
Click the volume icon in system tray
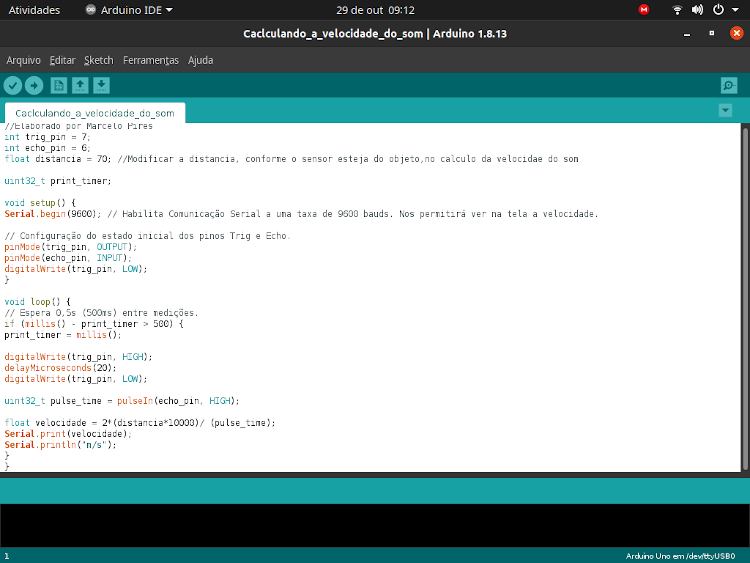(x=697, y=10)
